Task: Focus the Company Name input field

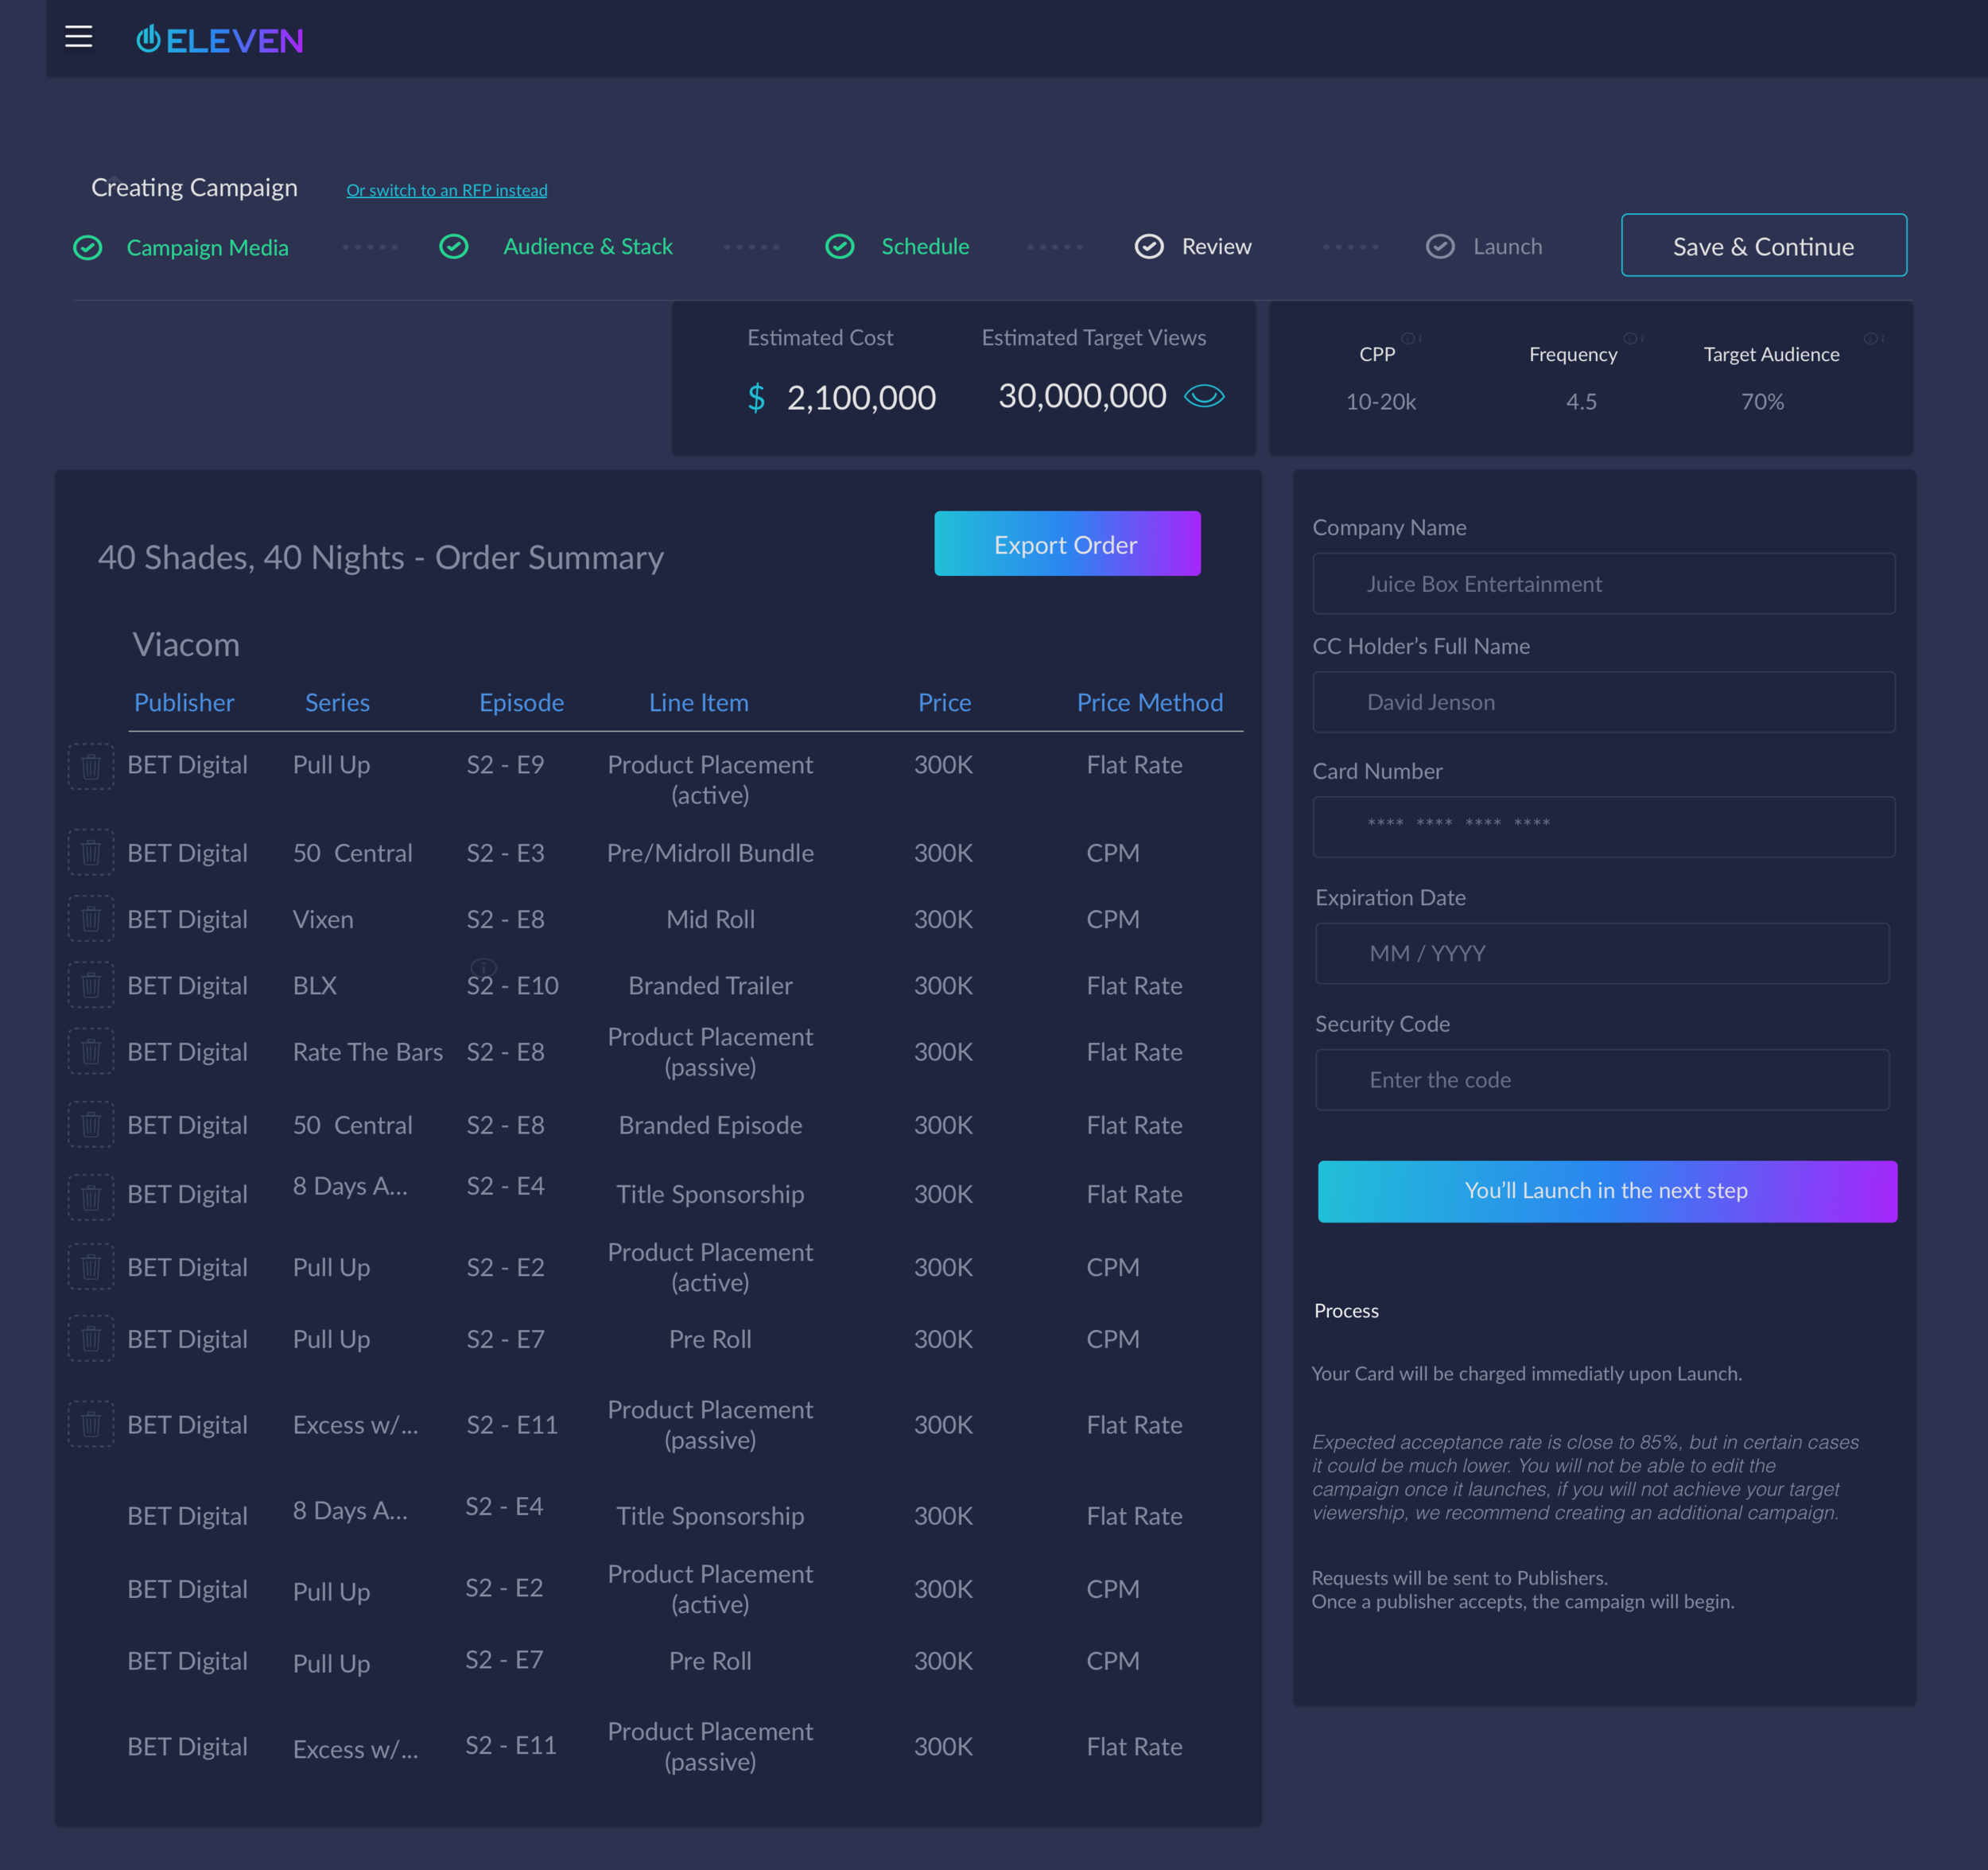Action: pyautogui.click(x=1603, y=583)
